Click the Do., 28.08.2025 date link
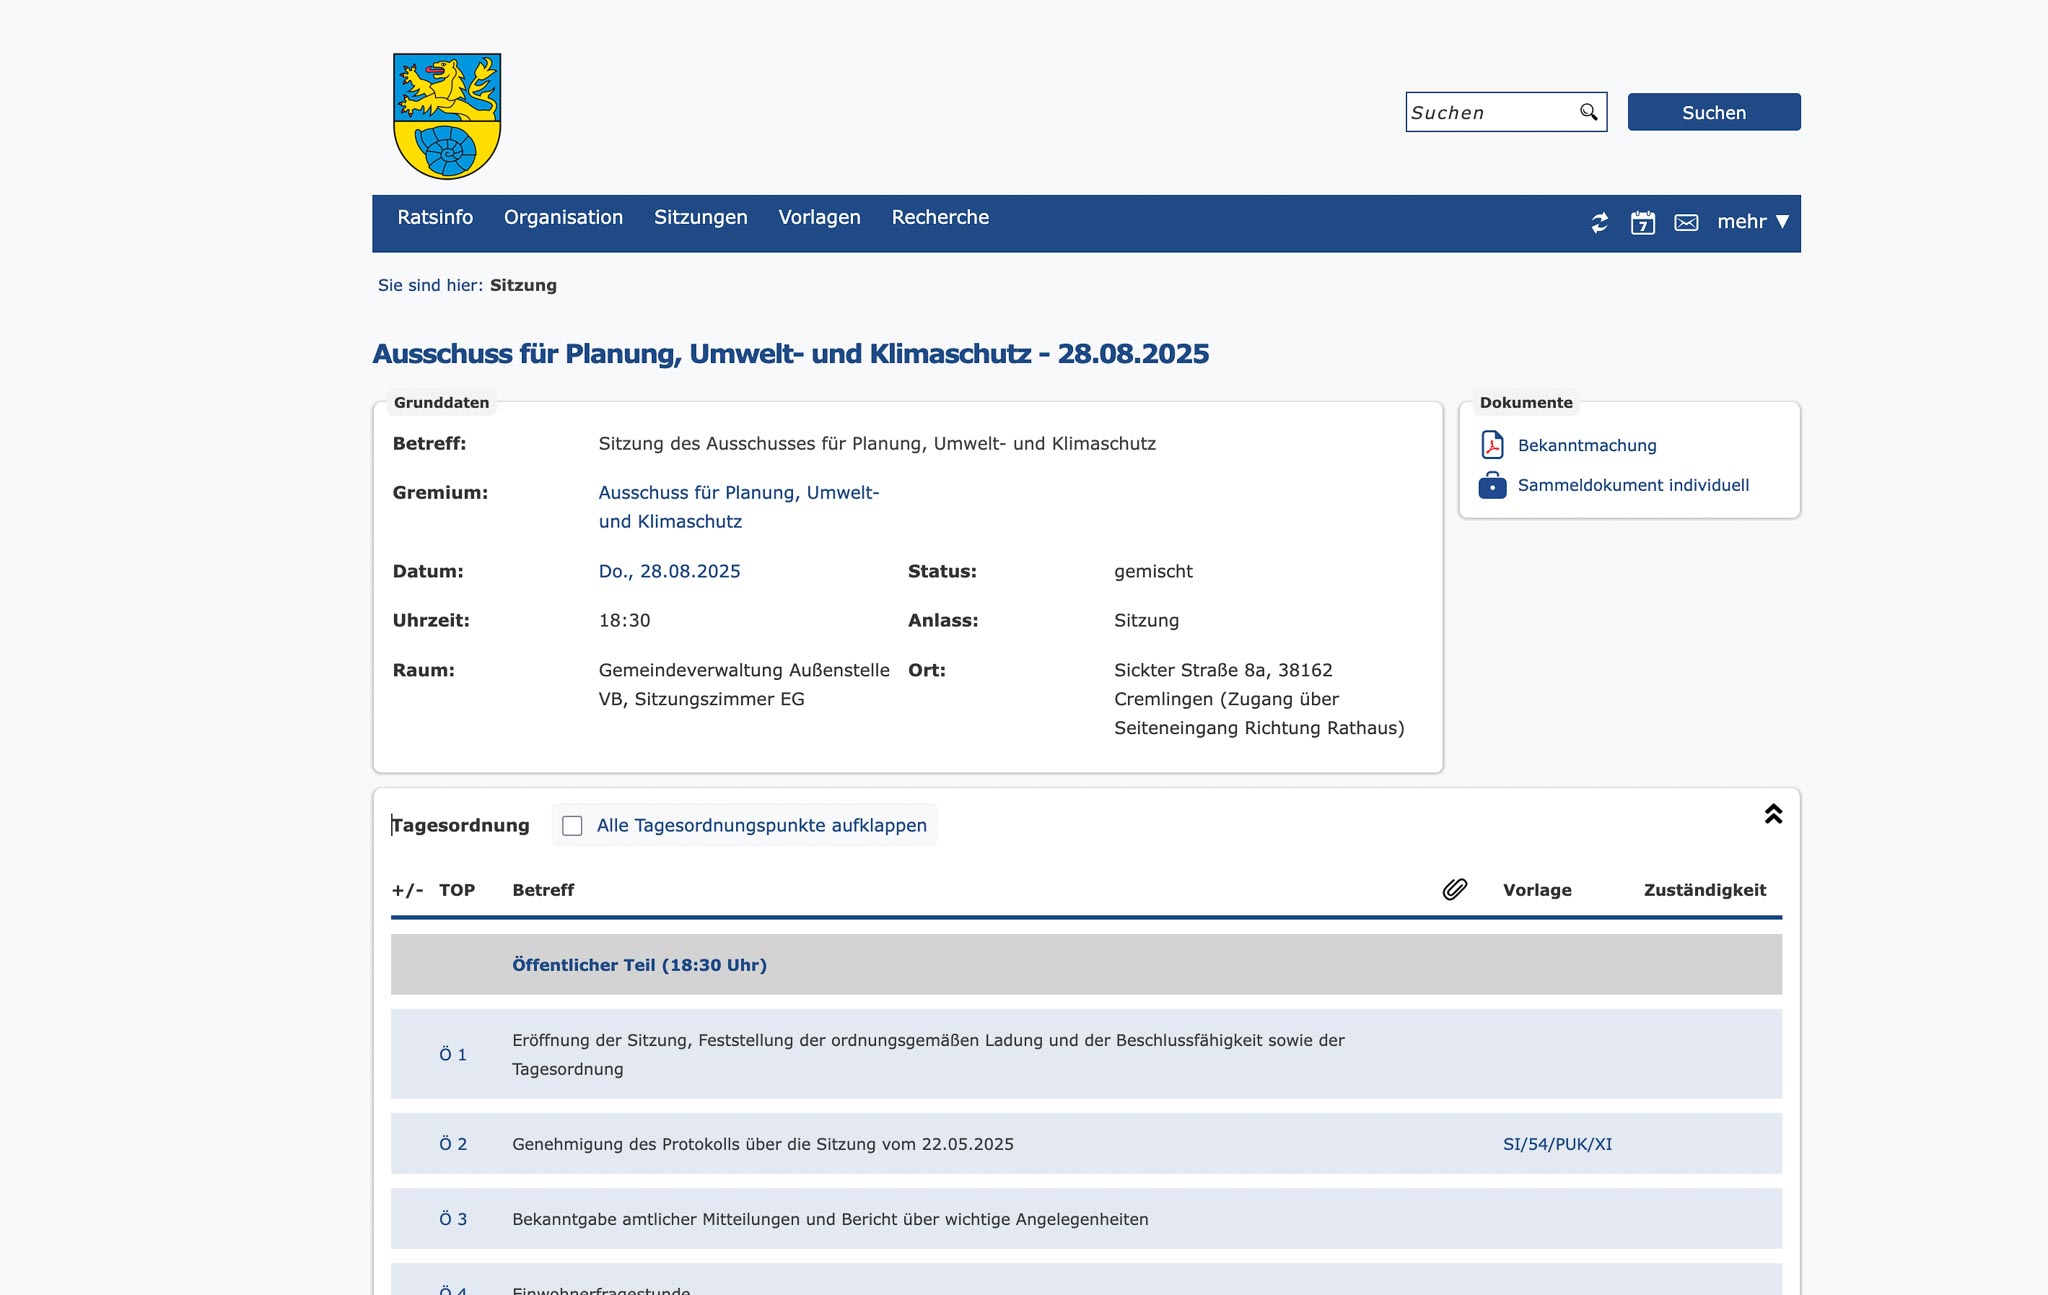Screen dimensions: 2048x1295 [669, 571]
